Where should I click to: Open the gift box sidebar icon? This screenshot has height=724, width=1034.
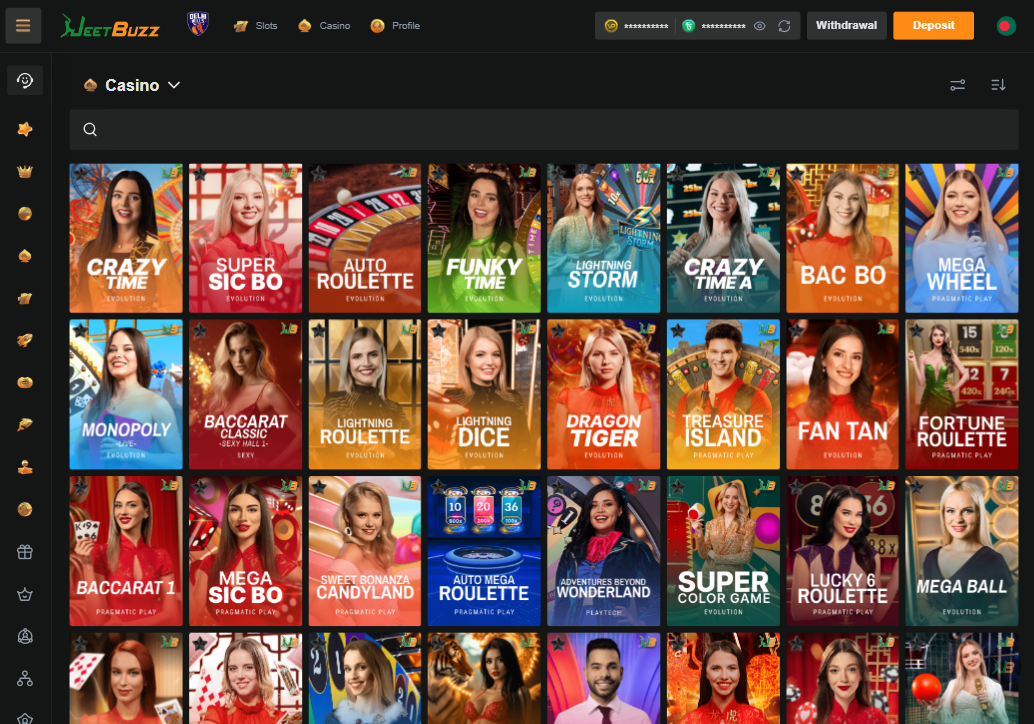point(25,551)
